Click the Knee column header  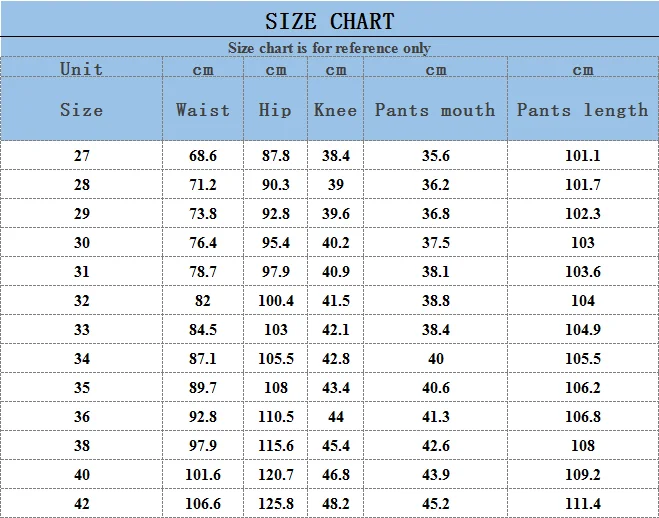(x=335, y=110)
